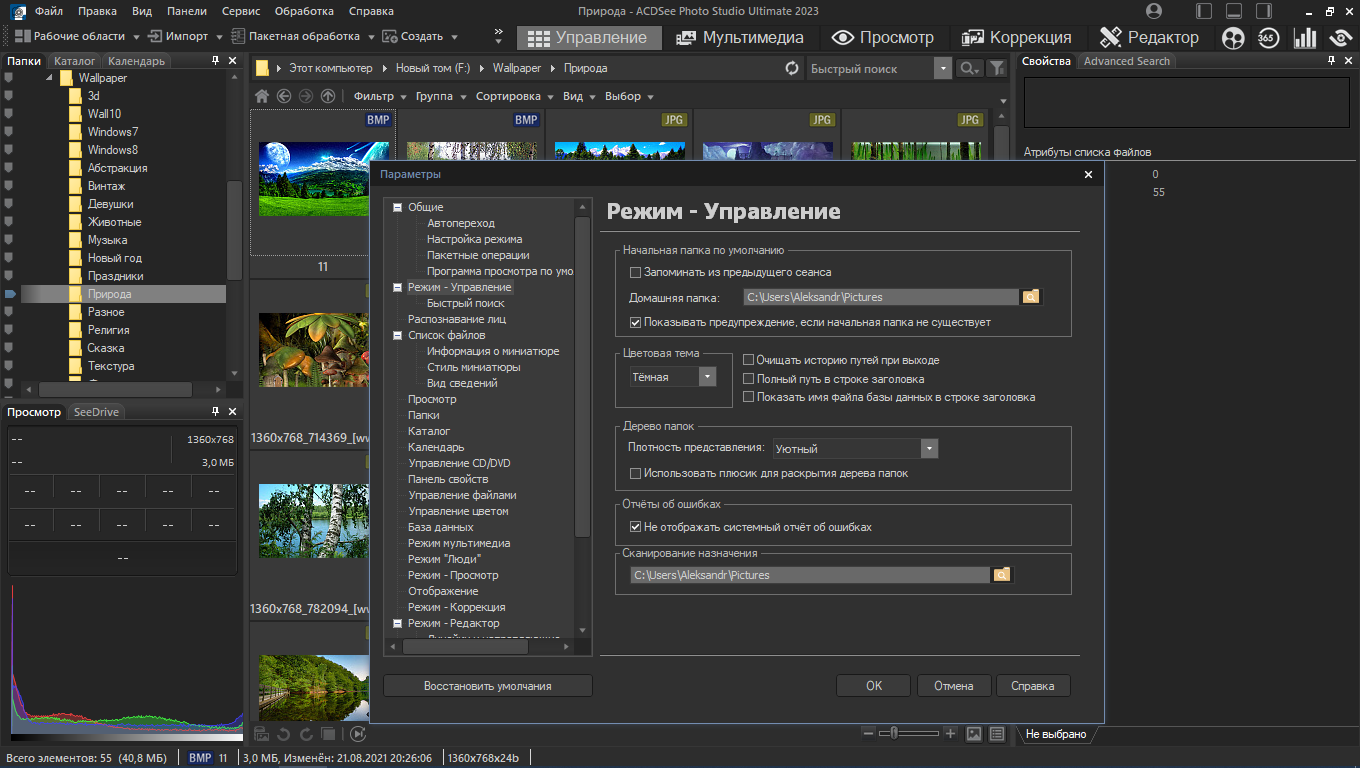Uncheck "Показывать предупреждение" about missing start folder
This screenshot has height=768, width=1360.
click(x=635, y=323)
